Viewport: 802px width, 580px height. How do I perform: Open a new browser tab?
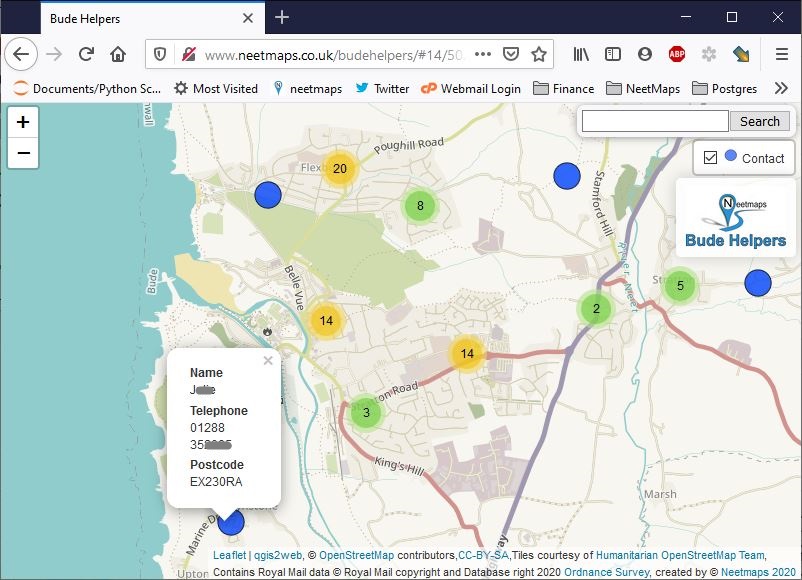tap(282, 17)
